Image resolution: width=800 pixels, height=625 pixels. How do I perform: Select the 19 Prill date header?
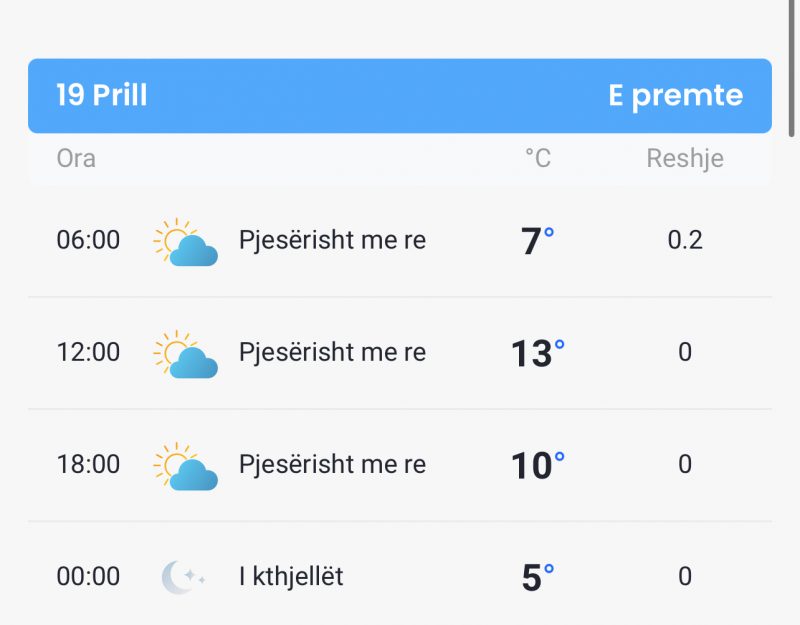102,95
